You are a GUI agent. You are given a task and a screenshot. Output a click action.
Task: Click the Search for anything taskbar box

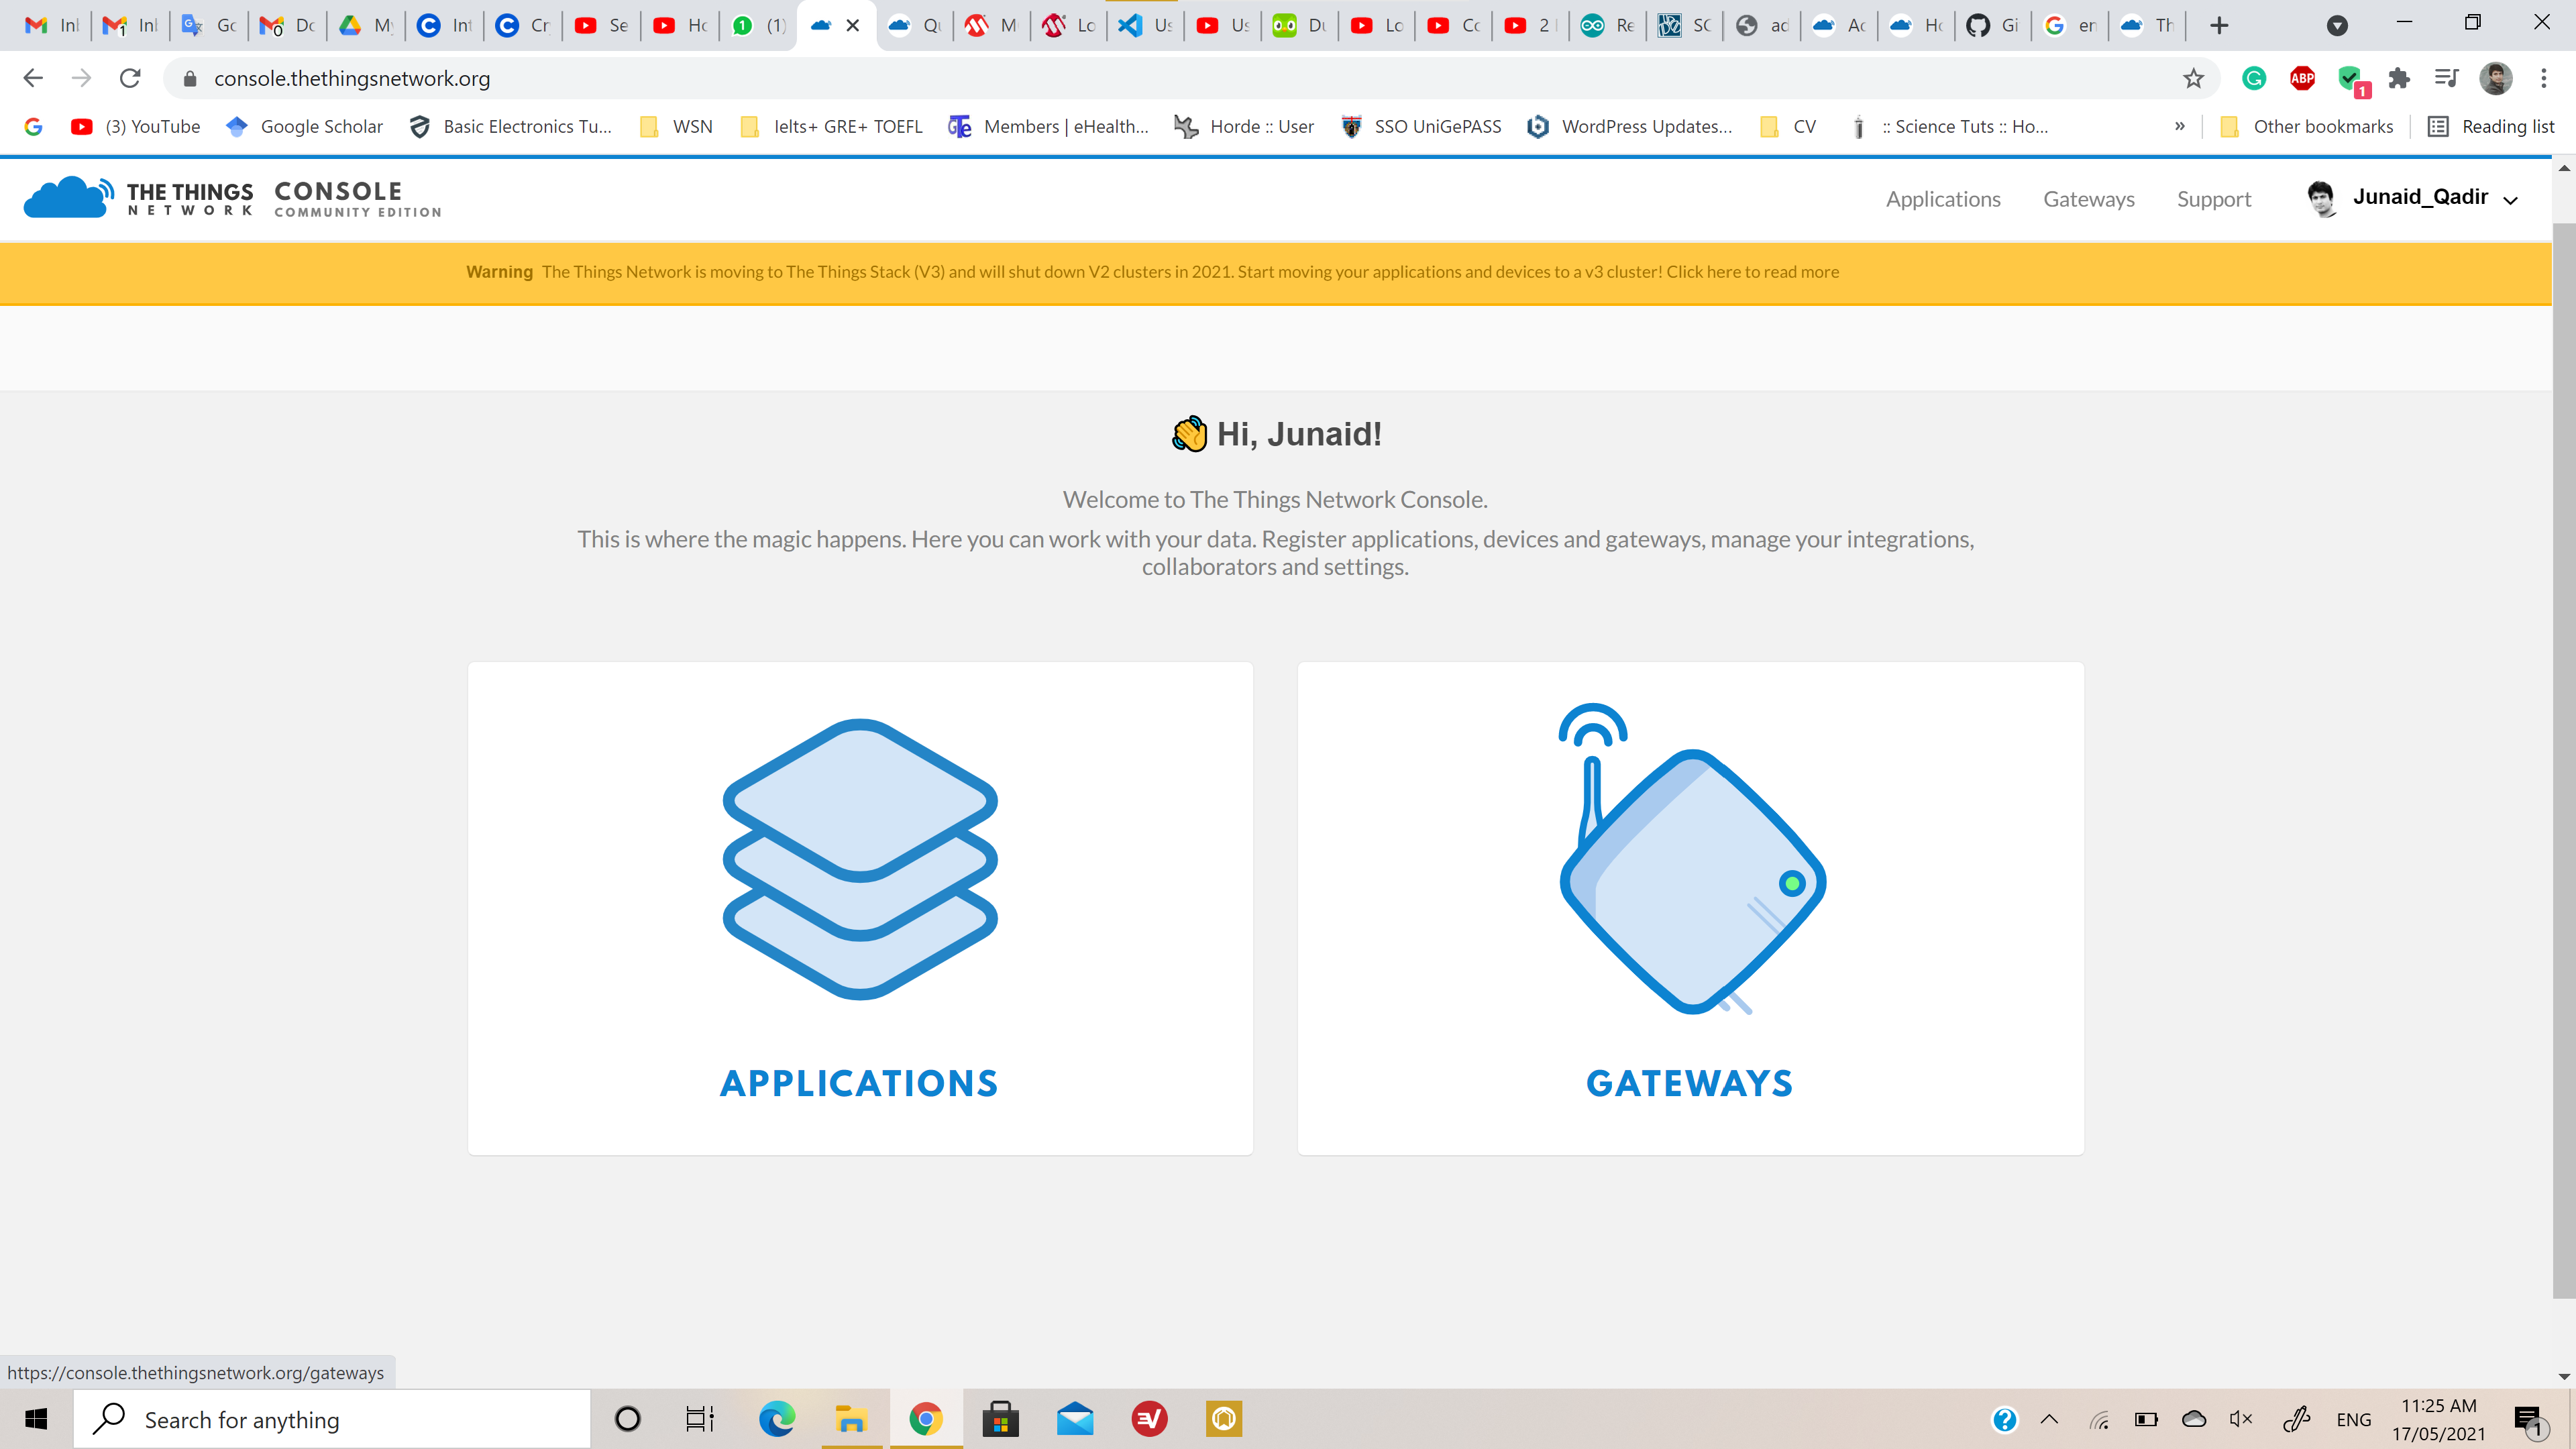332,1419
